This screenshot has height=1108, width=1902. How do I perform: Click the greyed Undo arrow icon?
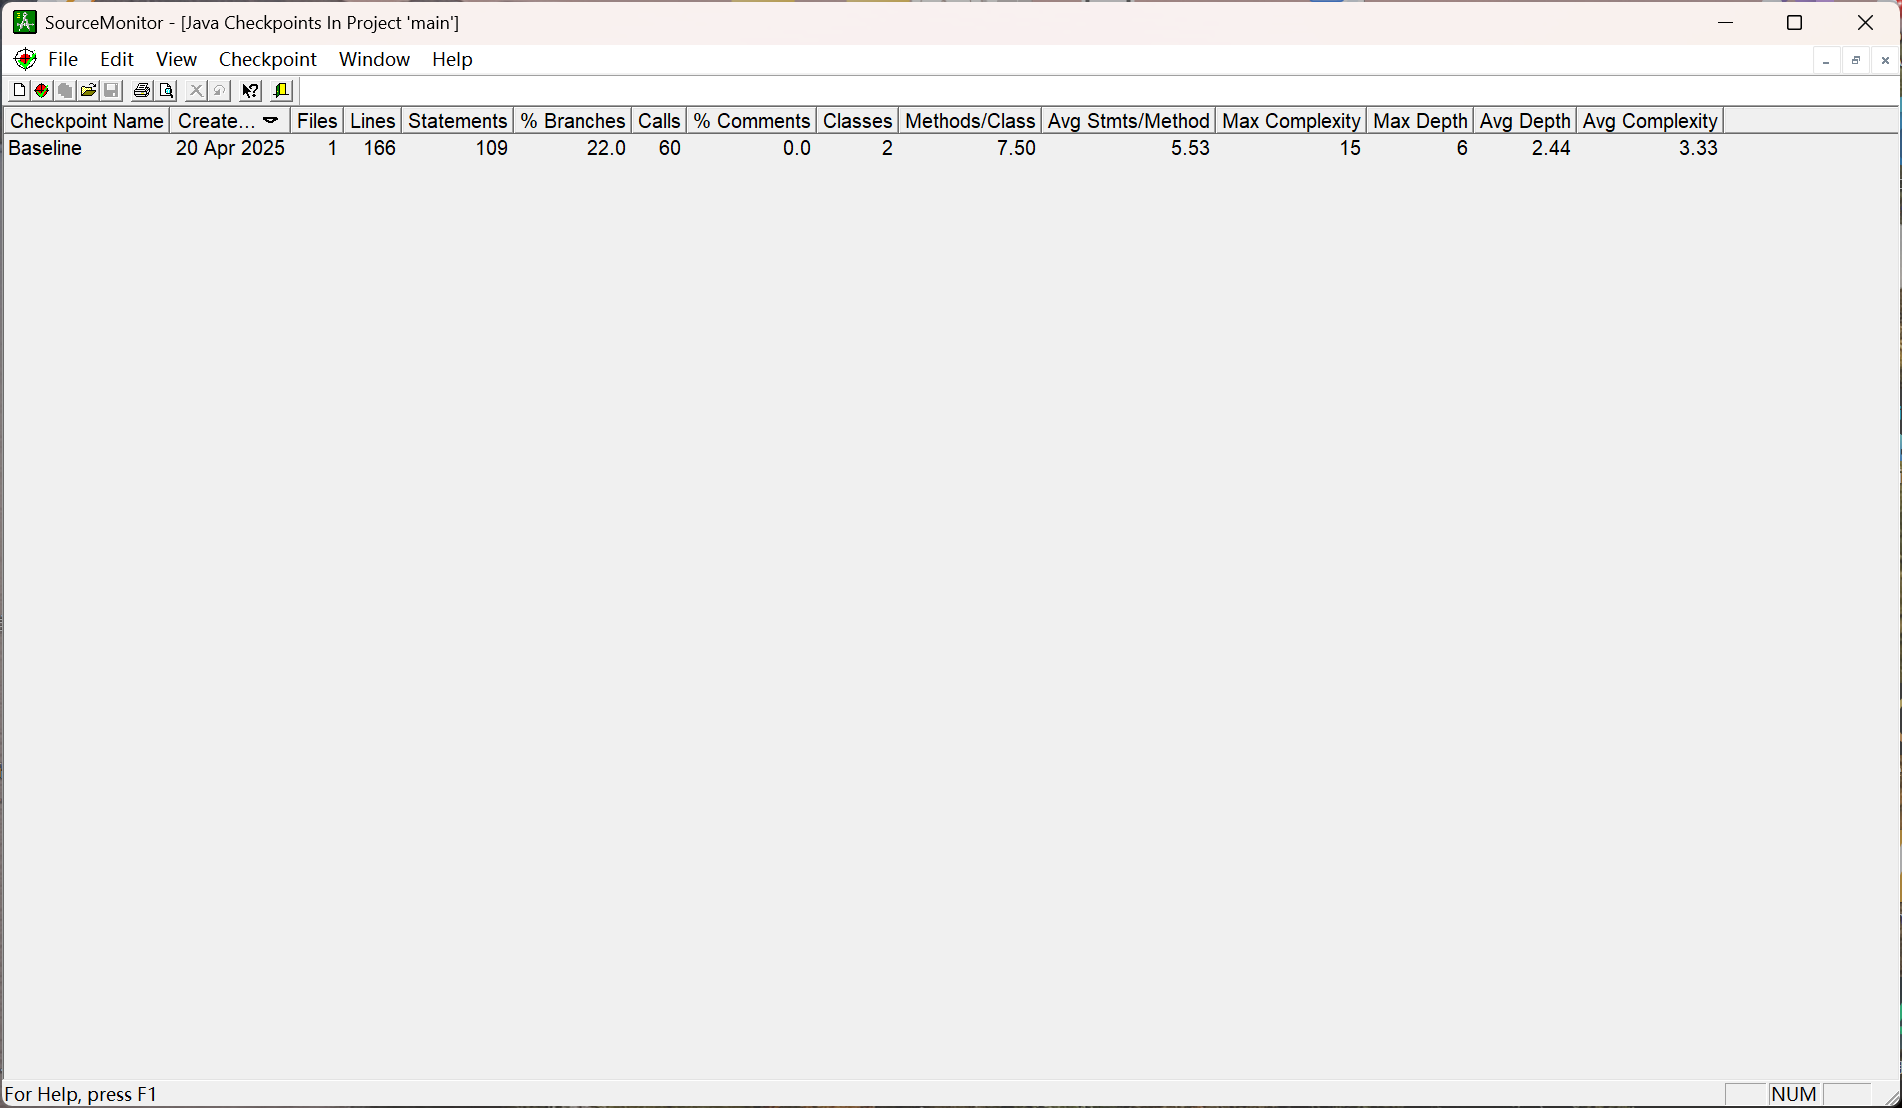pos(219,91)
